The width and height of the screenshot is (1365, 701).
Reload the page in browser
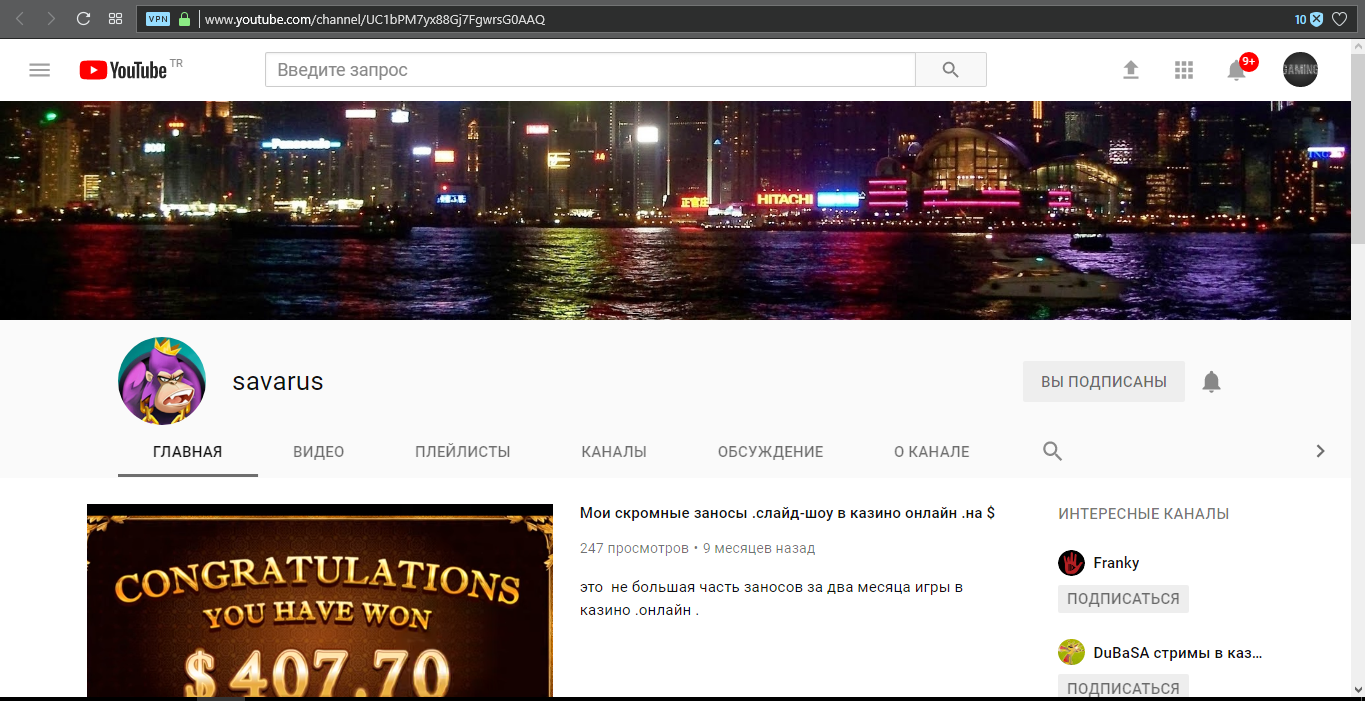(x=83, y=19)
